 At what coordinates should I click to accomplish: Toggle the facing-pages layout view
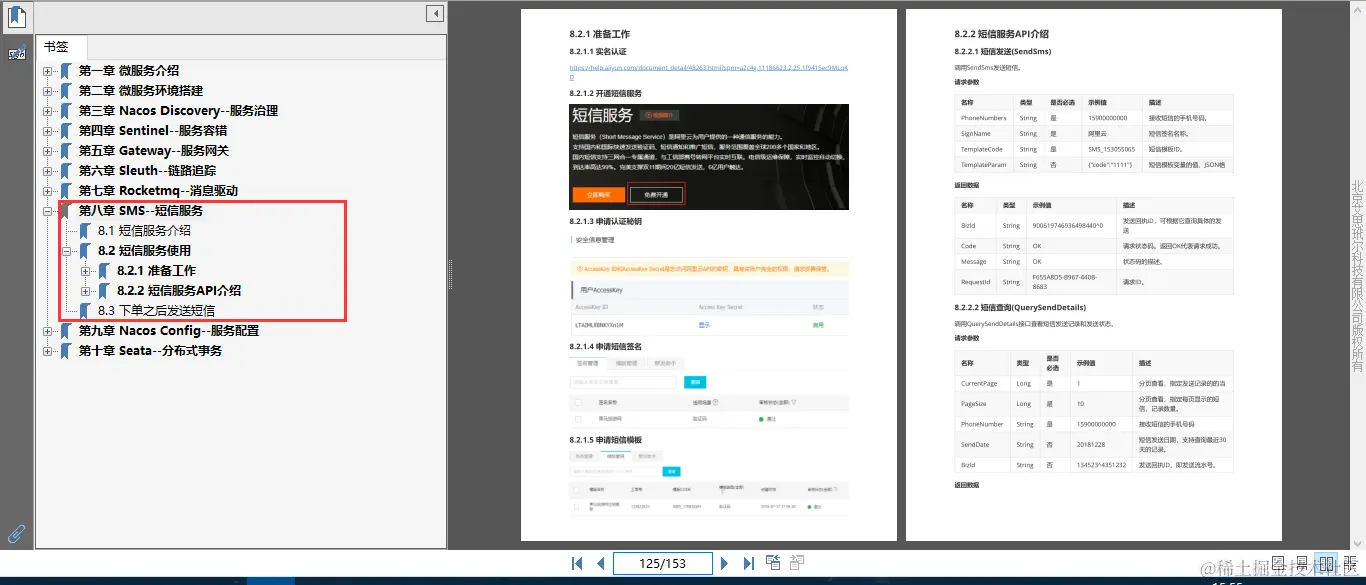click(1325, 563)
